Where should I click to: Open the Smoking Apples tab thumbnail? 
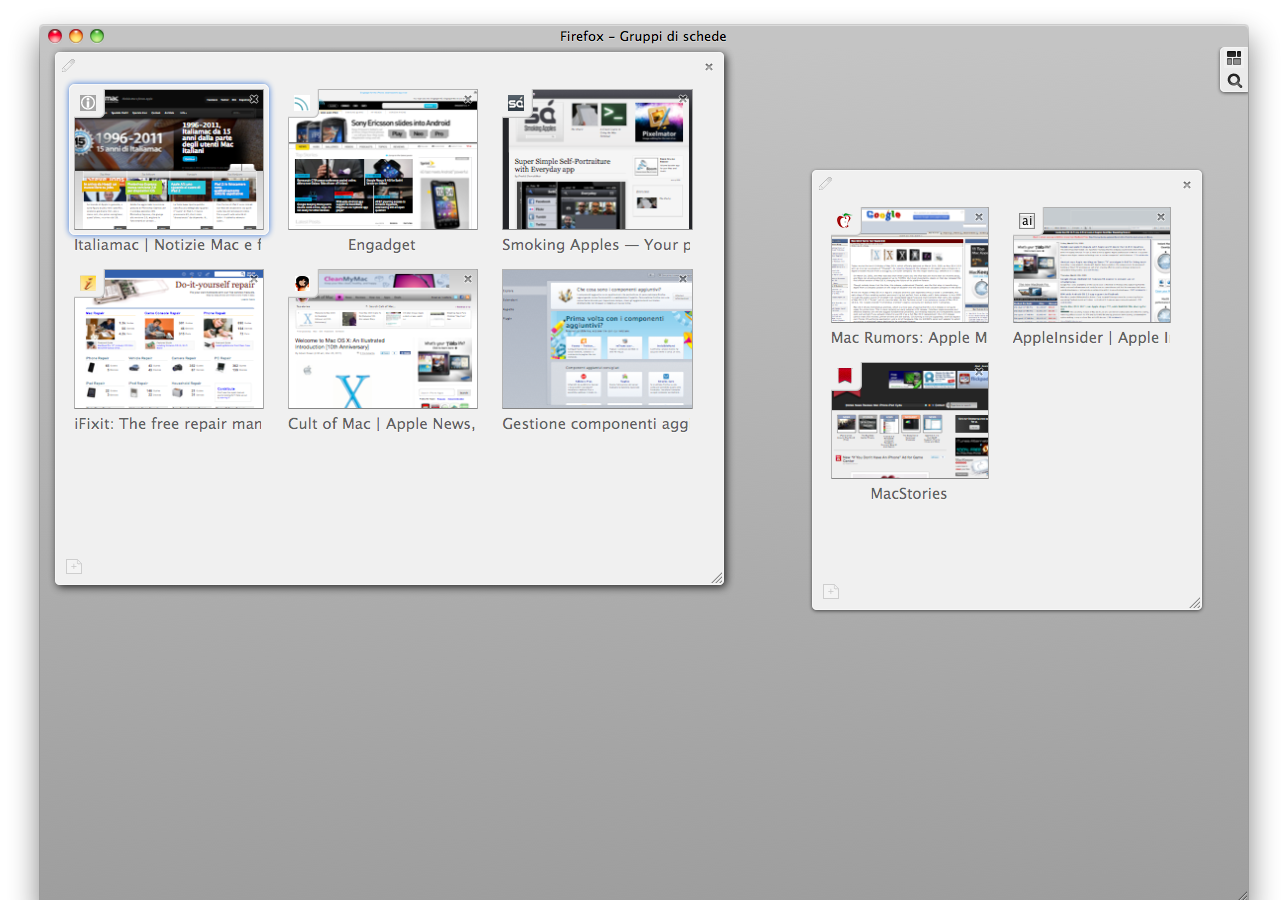[597, 160]
